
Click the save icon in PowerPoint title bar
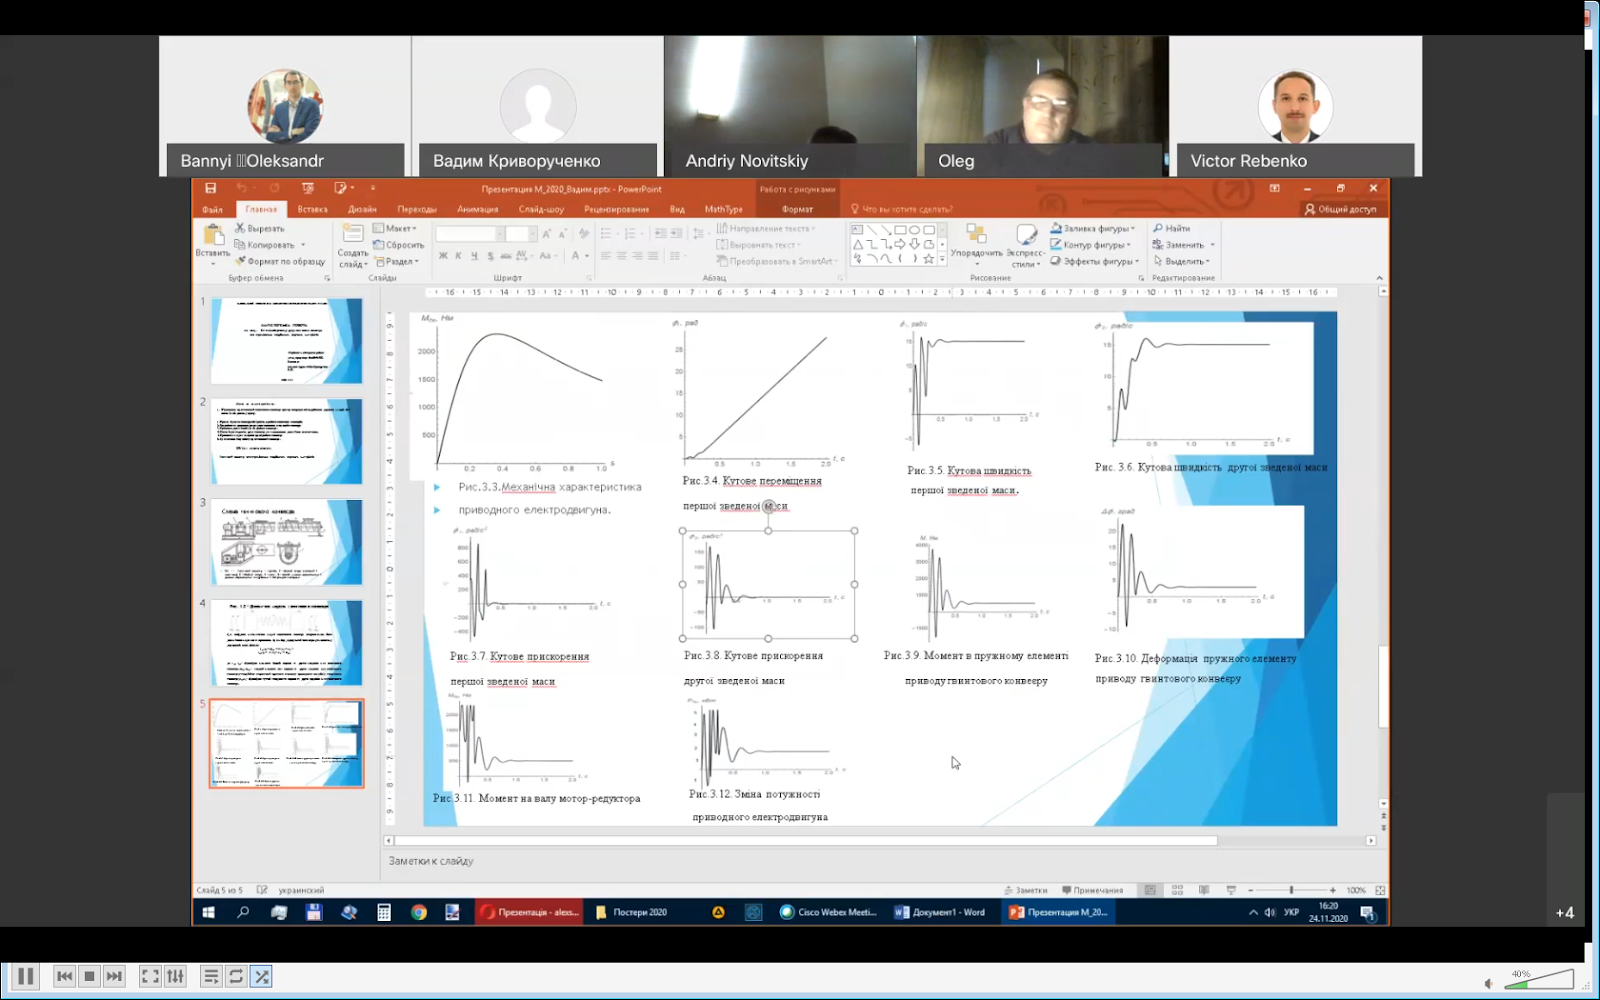210,188
